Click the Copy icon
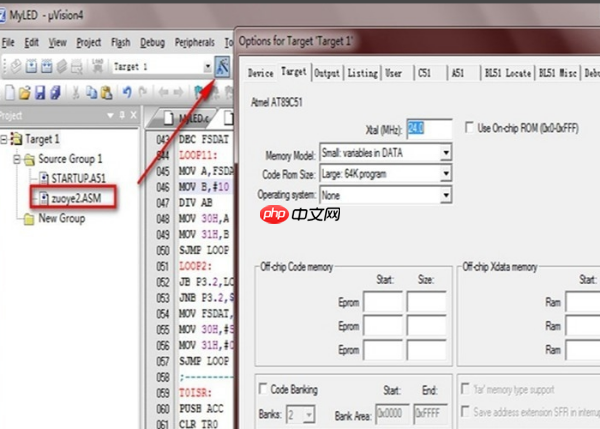The width and height of the screenshot is (600, 429). (91, 92)
